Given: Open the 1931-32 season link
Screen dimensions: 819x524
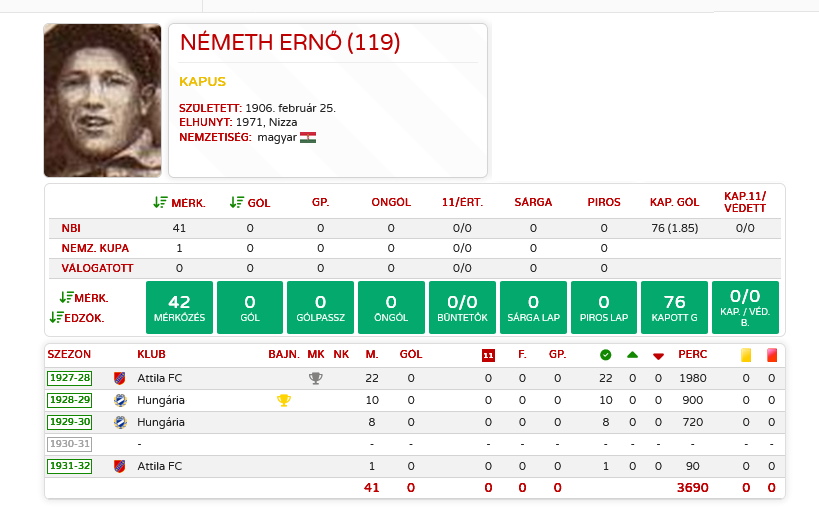Looking at the screenshot, I should coord(69,466).
